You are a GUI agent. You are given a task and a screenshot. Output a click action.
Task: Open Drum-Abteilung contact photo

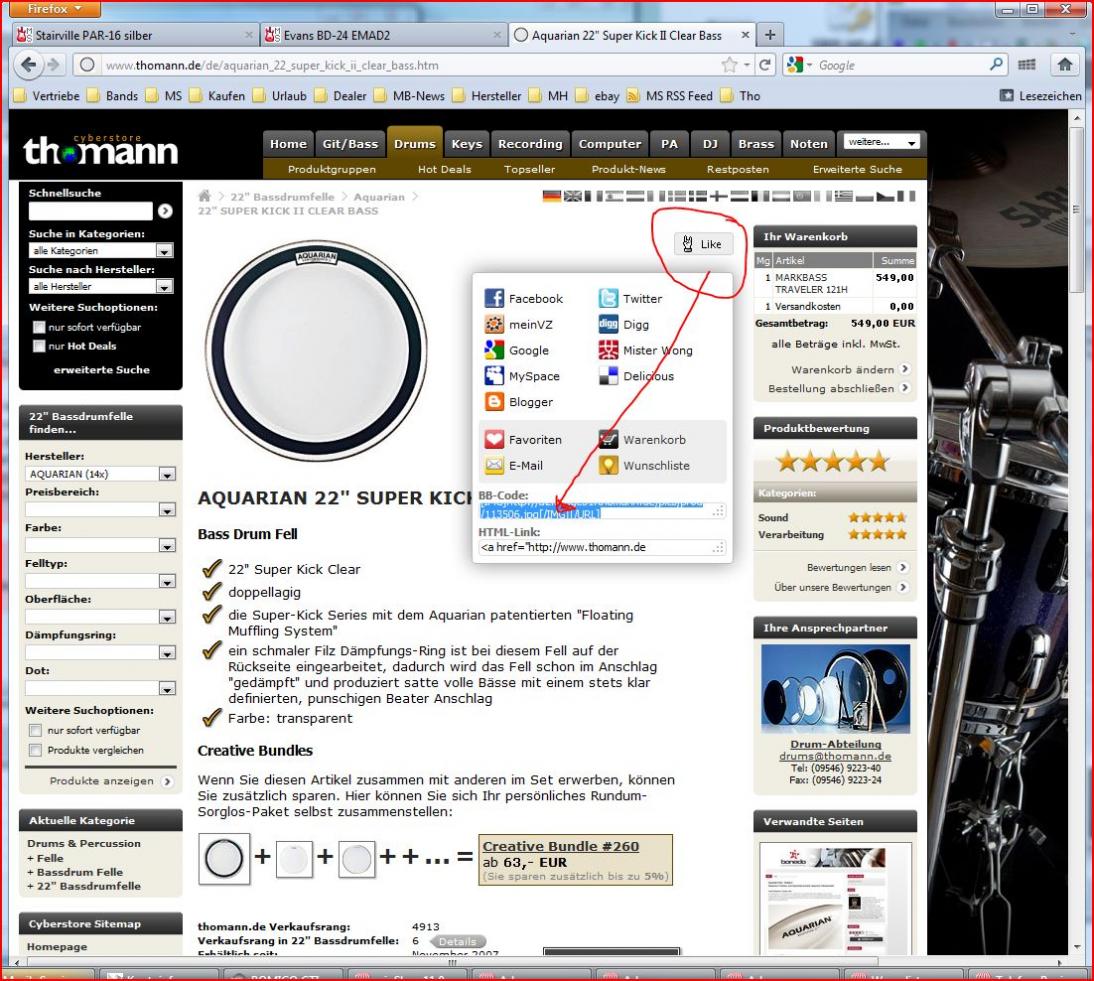point(835,687)
